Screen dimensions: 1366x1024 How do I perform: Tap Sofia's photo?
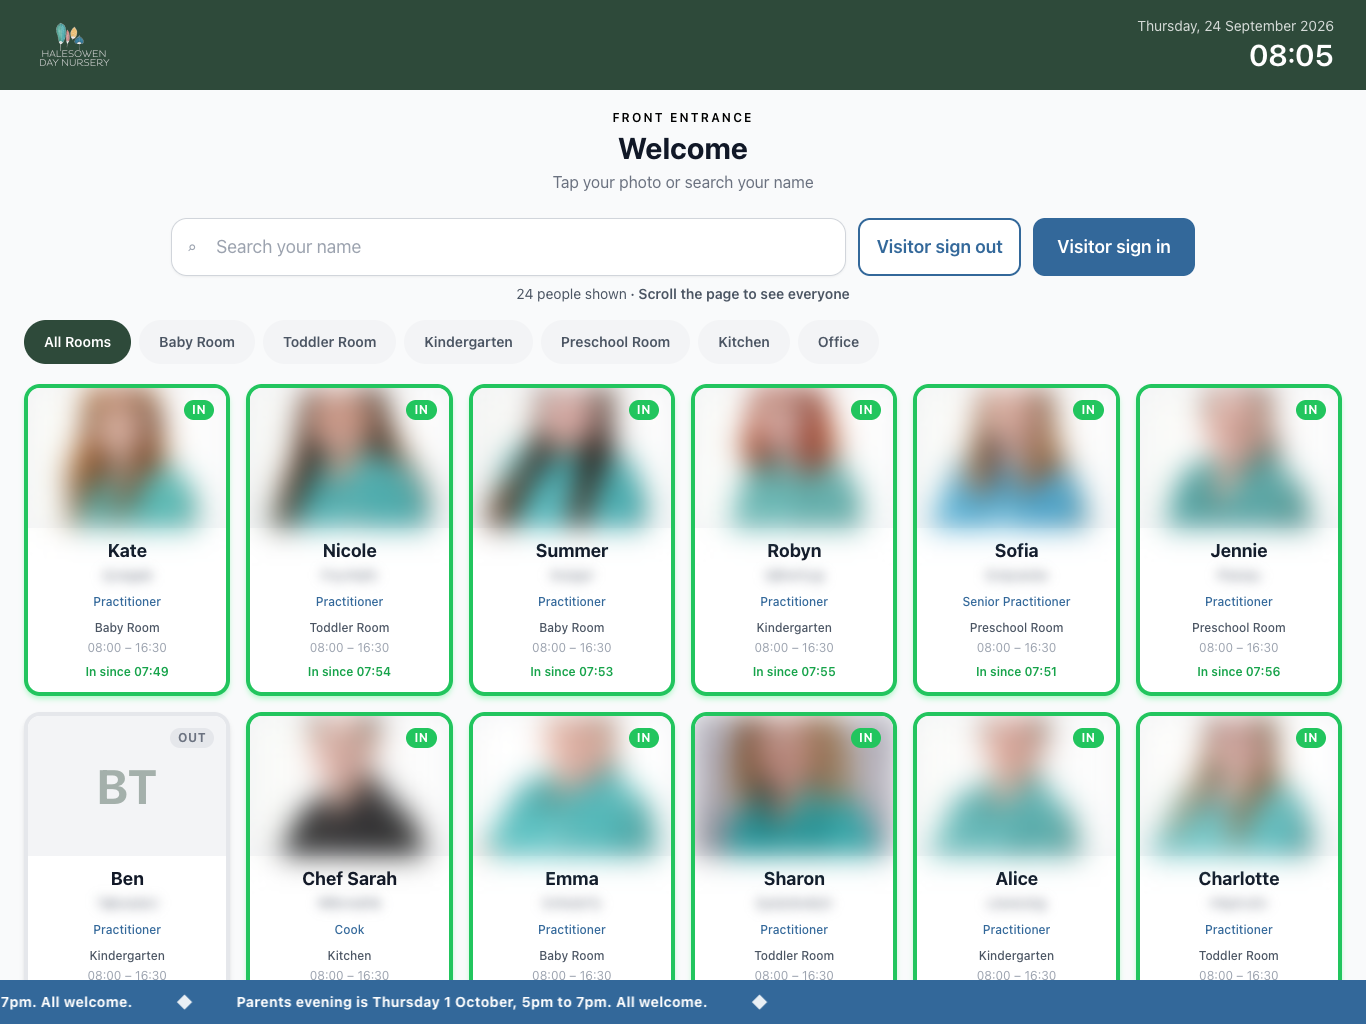pos(1016,458)
